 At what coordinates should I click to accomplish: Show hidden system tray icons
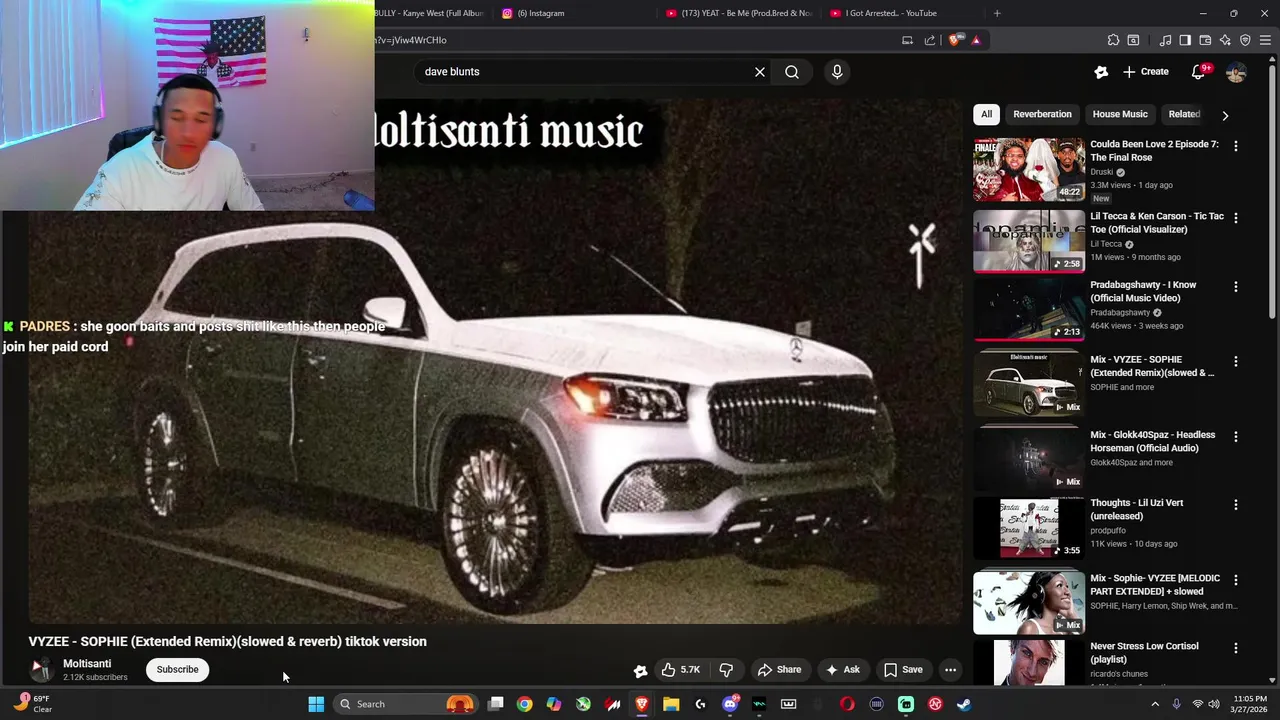pyautogui.click(x=1155, y=704)
